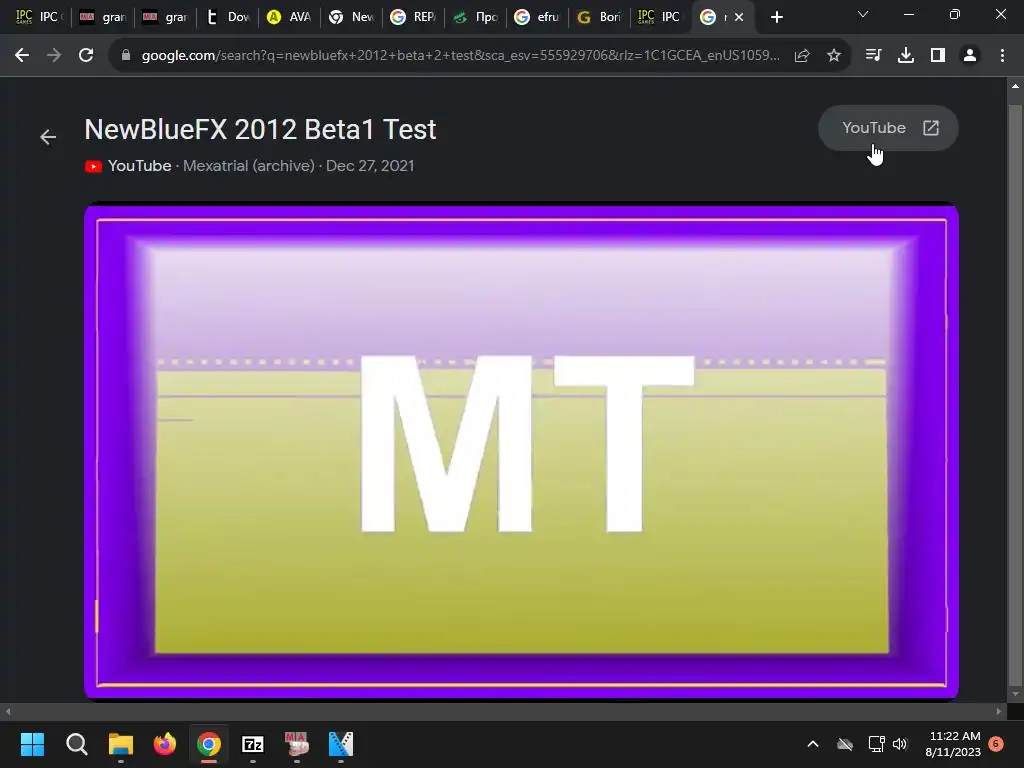Viewport: 1024px width, 768px height.
Task: Click the volume speaker tray icon
Action: [x=900, y=744]
